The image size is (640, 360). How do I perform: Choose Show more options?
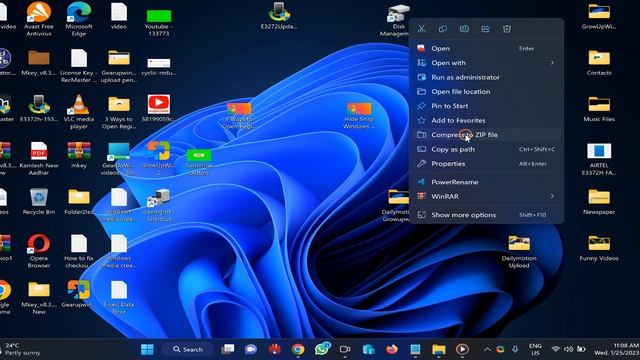486,215
